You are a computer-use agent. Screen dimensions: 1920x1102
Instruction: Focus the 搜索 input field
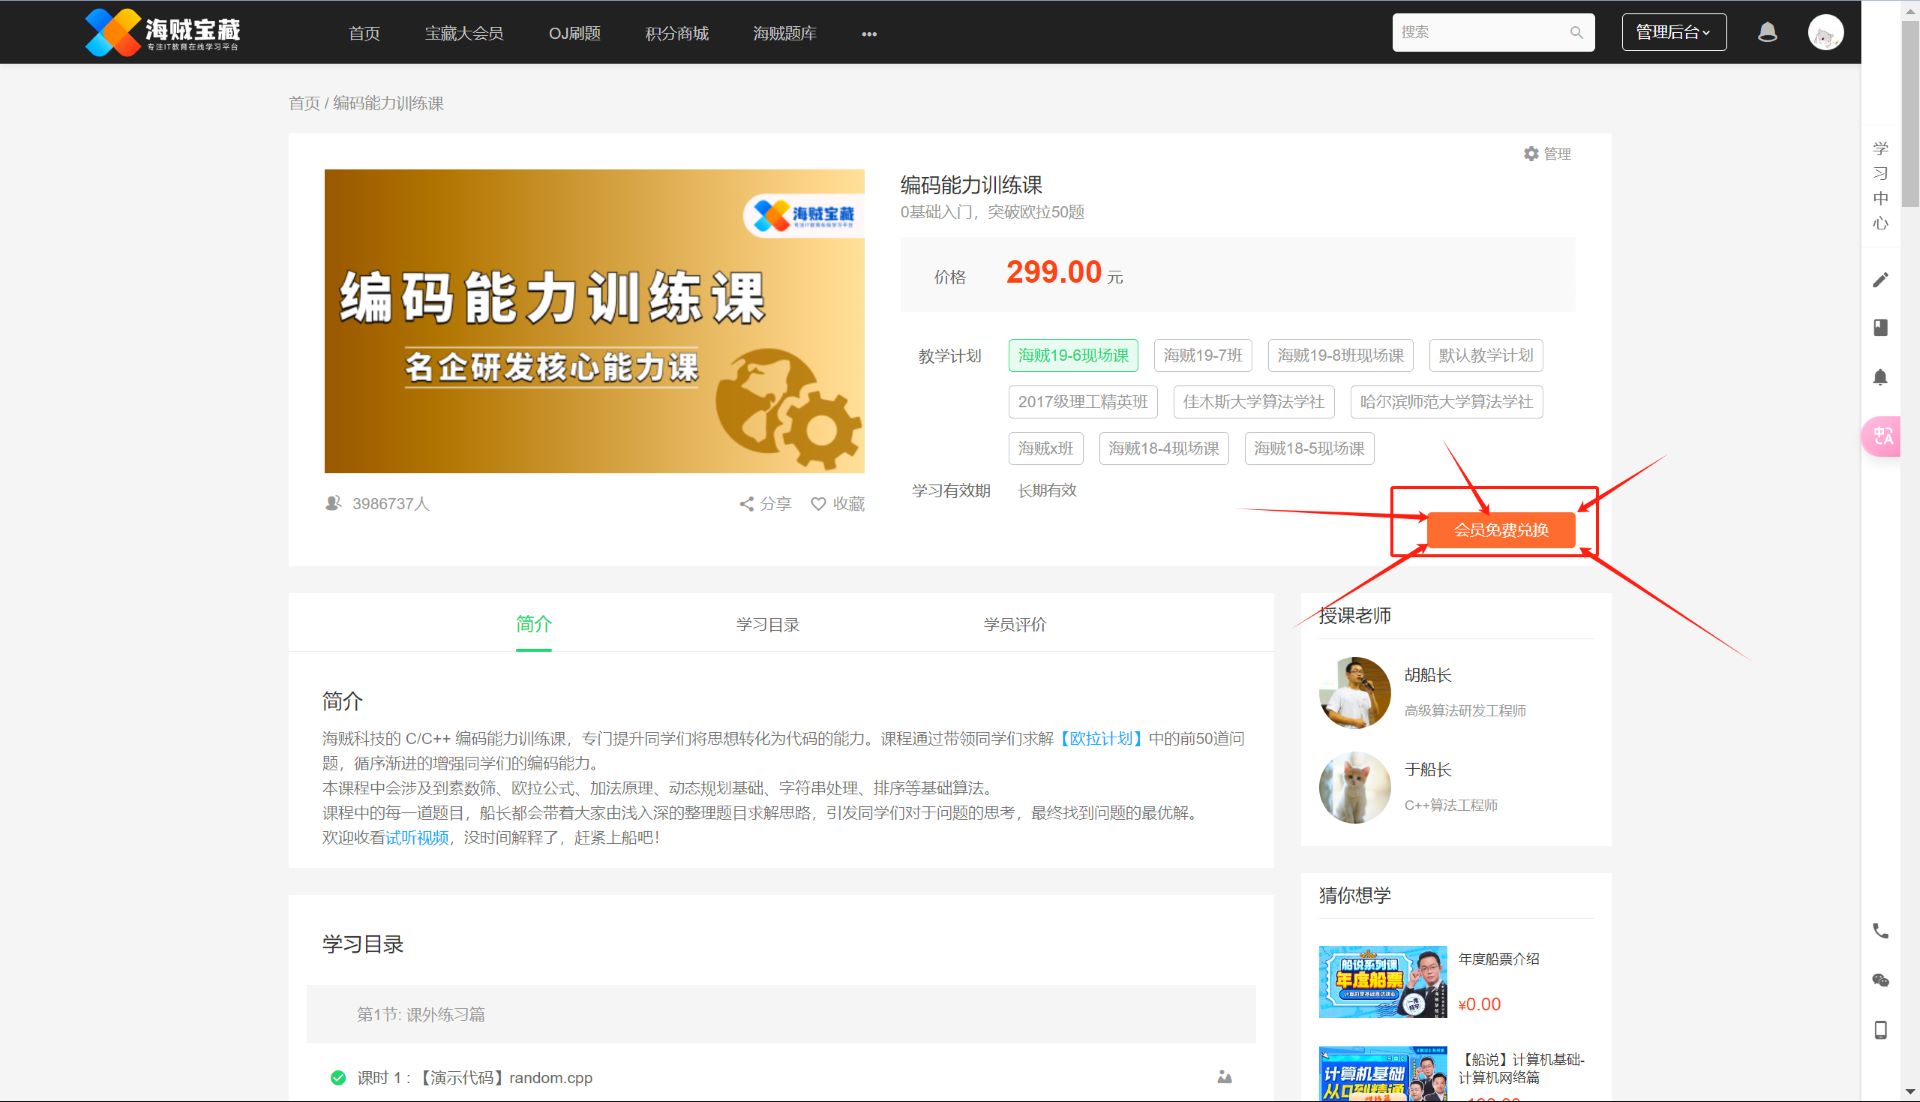pos(1480,32)
